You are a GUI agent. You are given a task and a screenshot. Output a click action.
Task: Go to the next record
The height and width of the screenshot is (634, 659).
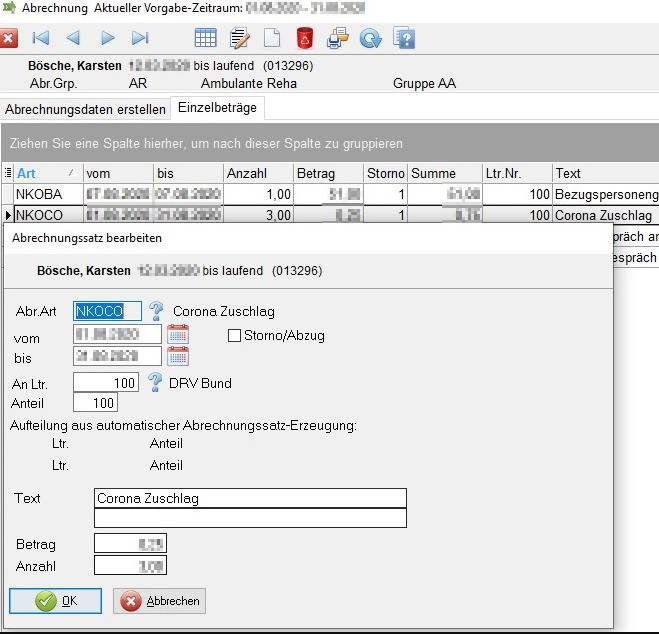pyautogui.click(x=107, y=39)
